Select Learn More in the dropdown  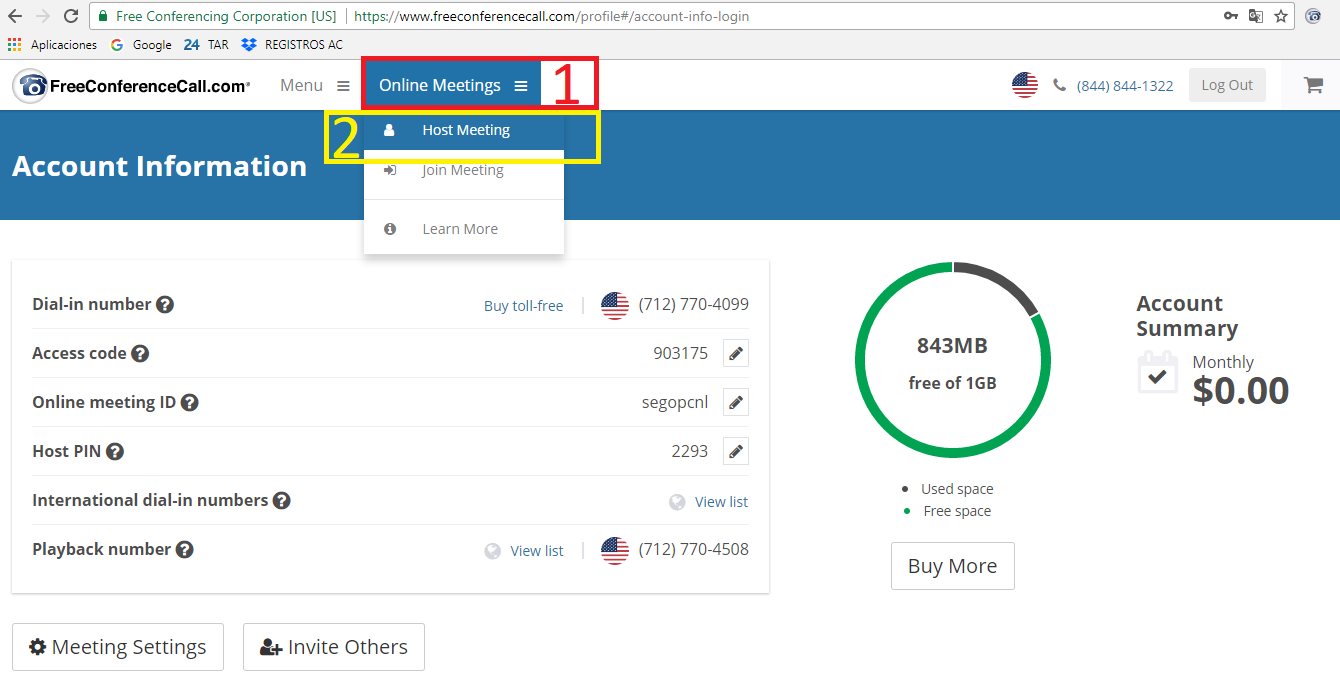point(459,229)
